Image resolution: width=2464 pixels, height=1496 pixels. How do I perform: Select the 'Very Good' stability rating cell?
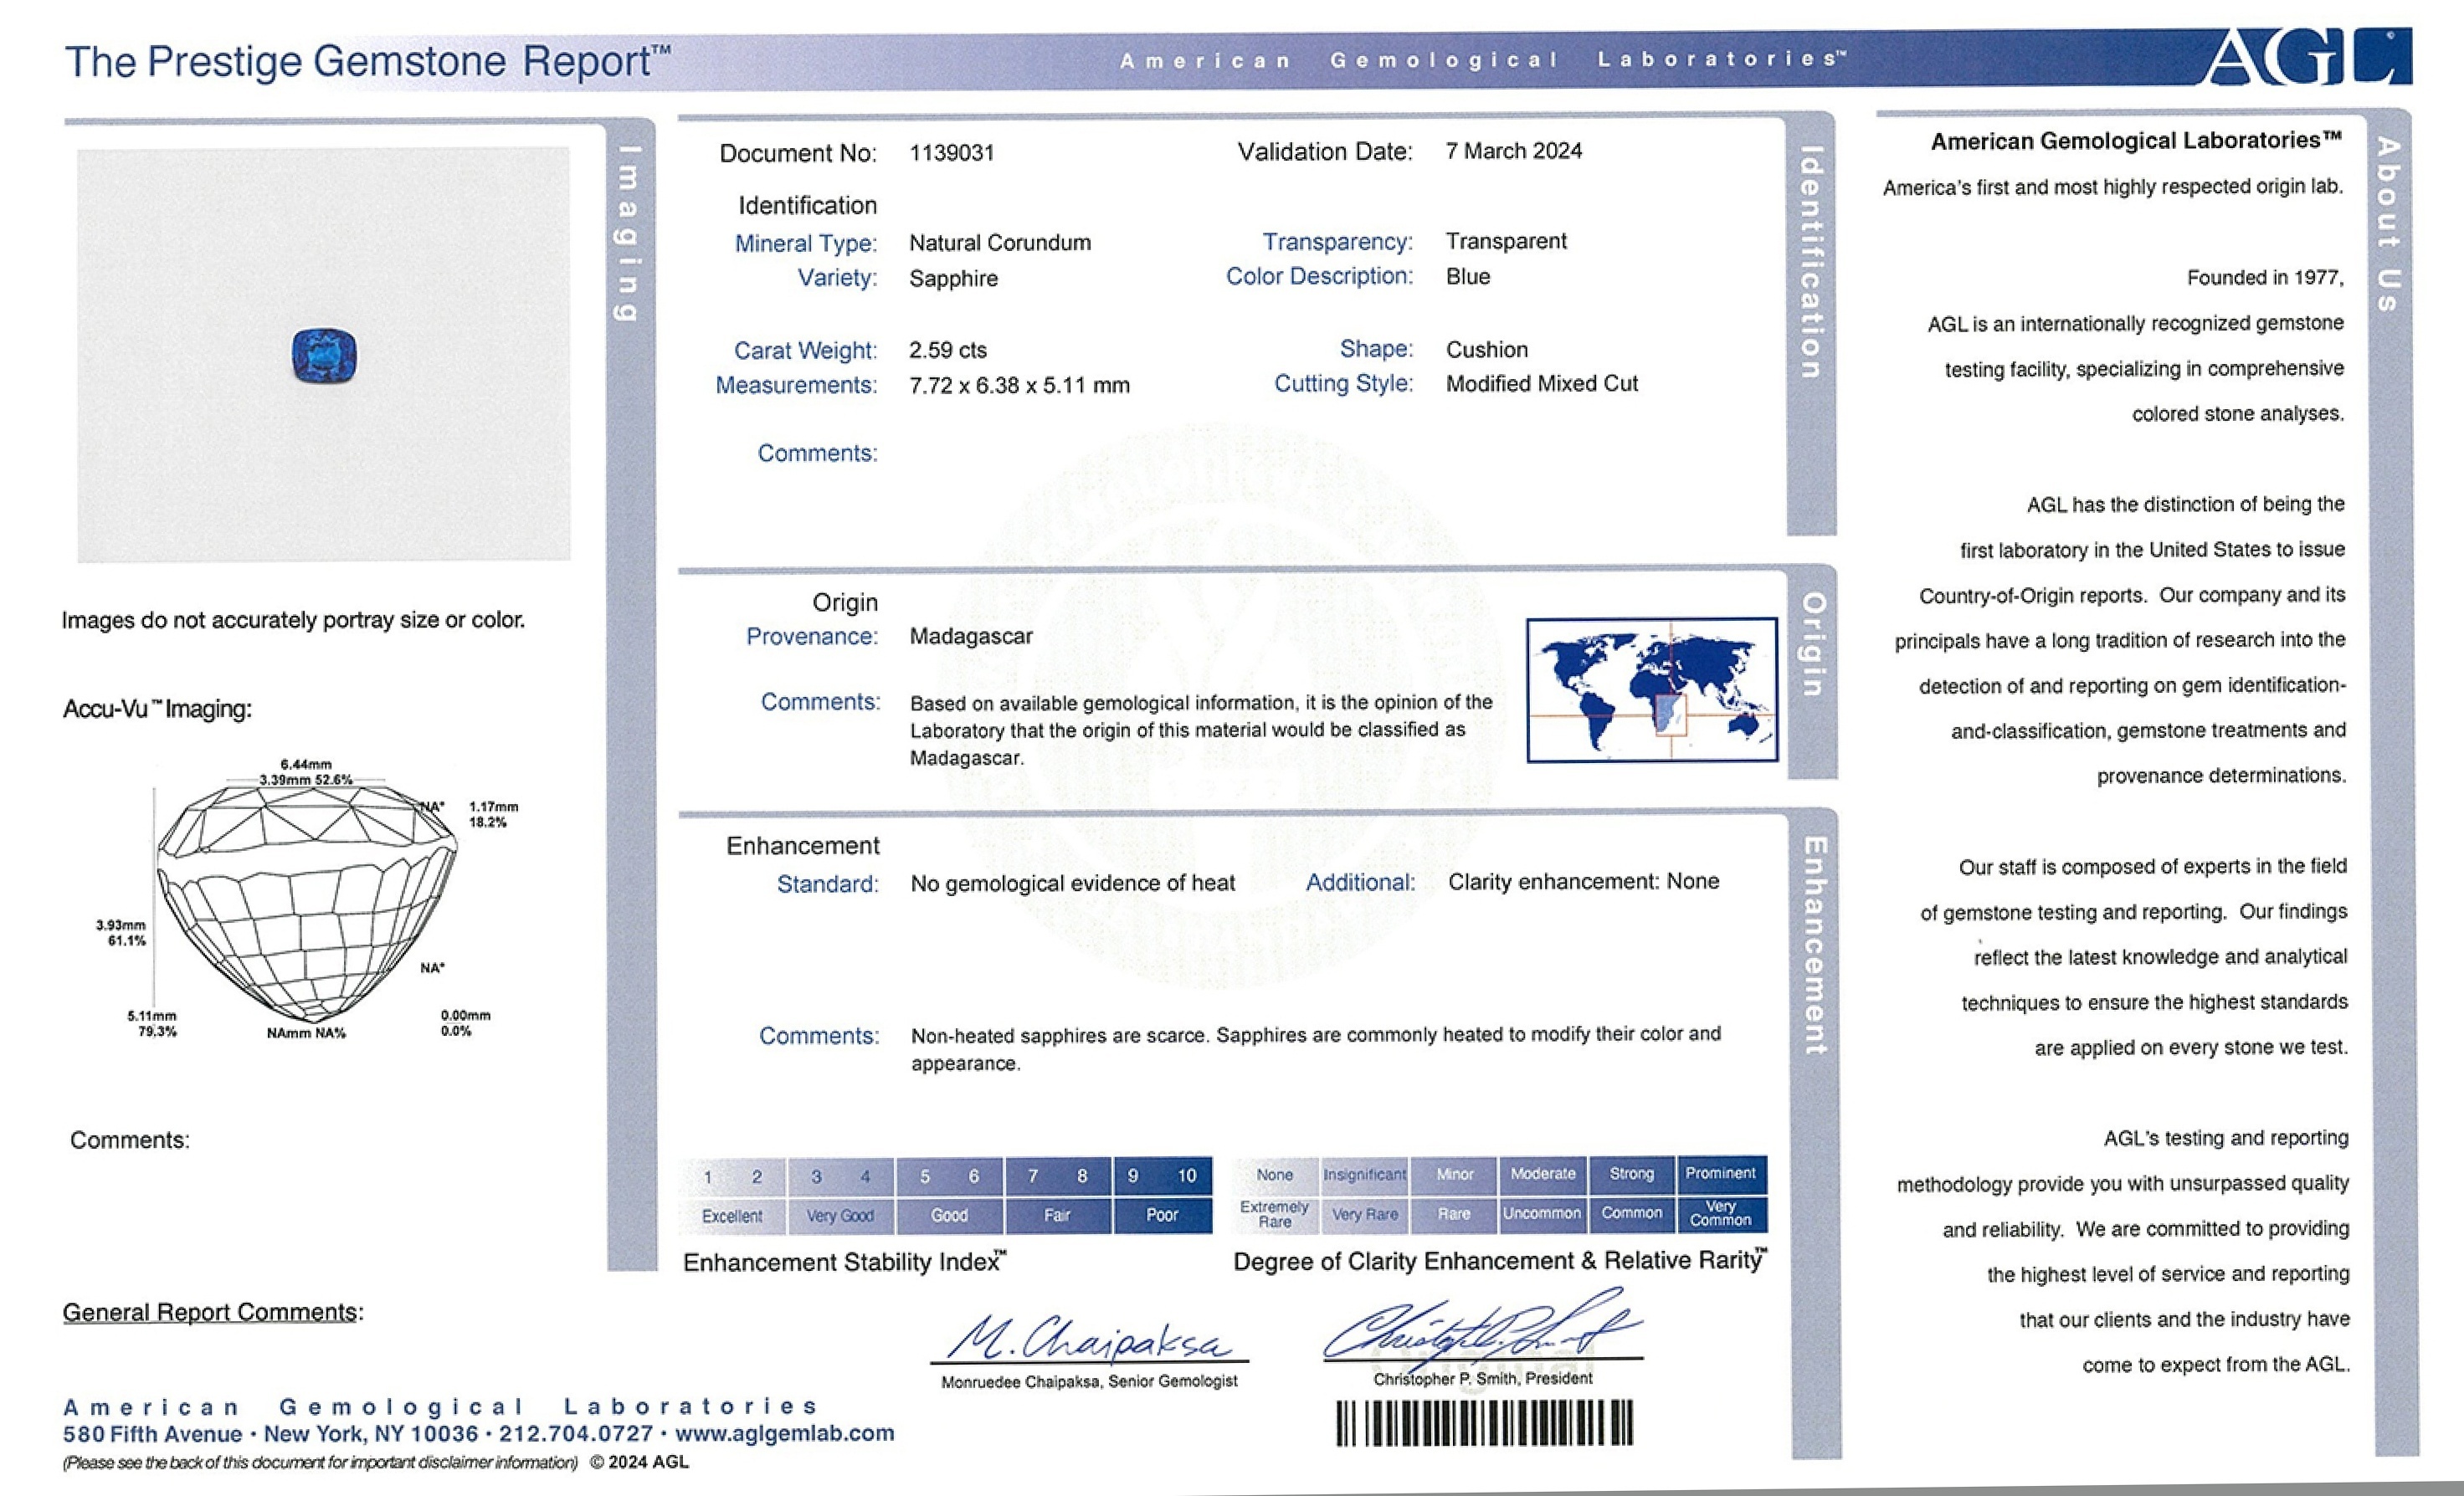point(841,1216)
